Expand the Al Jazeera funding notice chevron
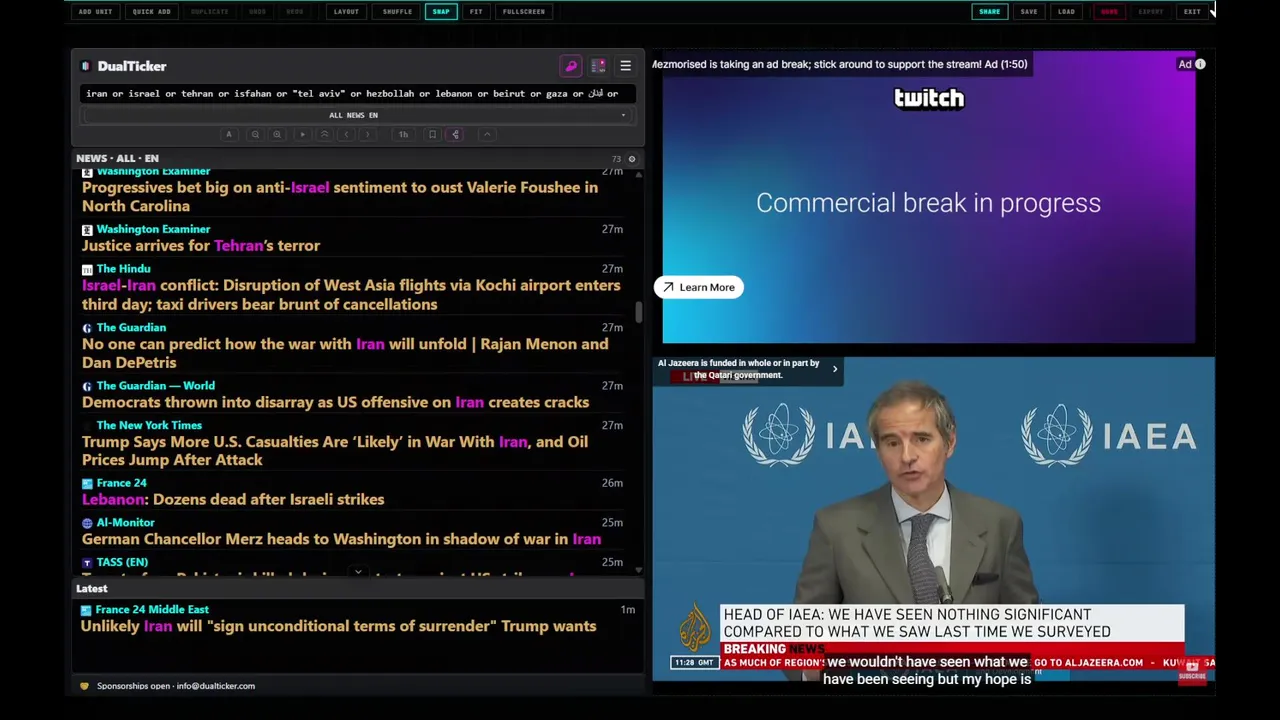This screenshot has width=1280, height=720. 835,369
